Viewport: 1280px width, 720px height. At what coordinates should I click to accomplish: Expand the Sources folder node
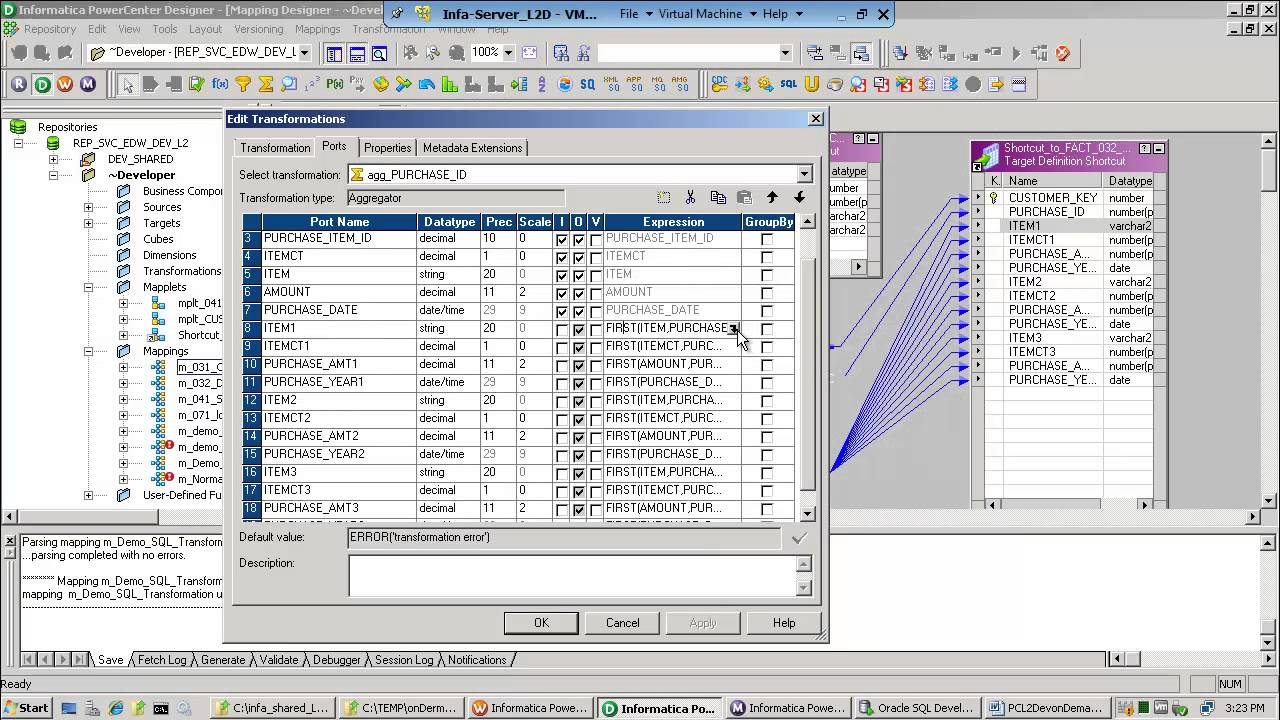point(88,207)
